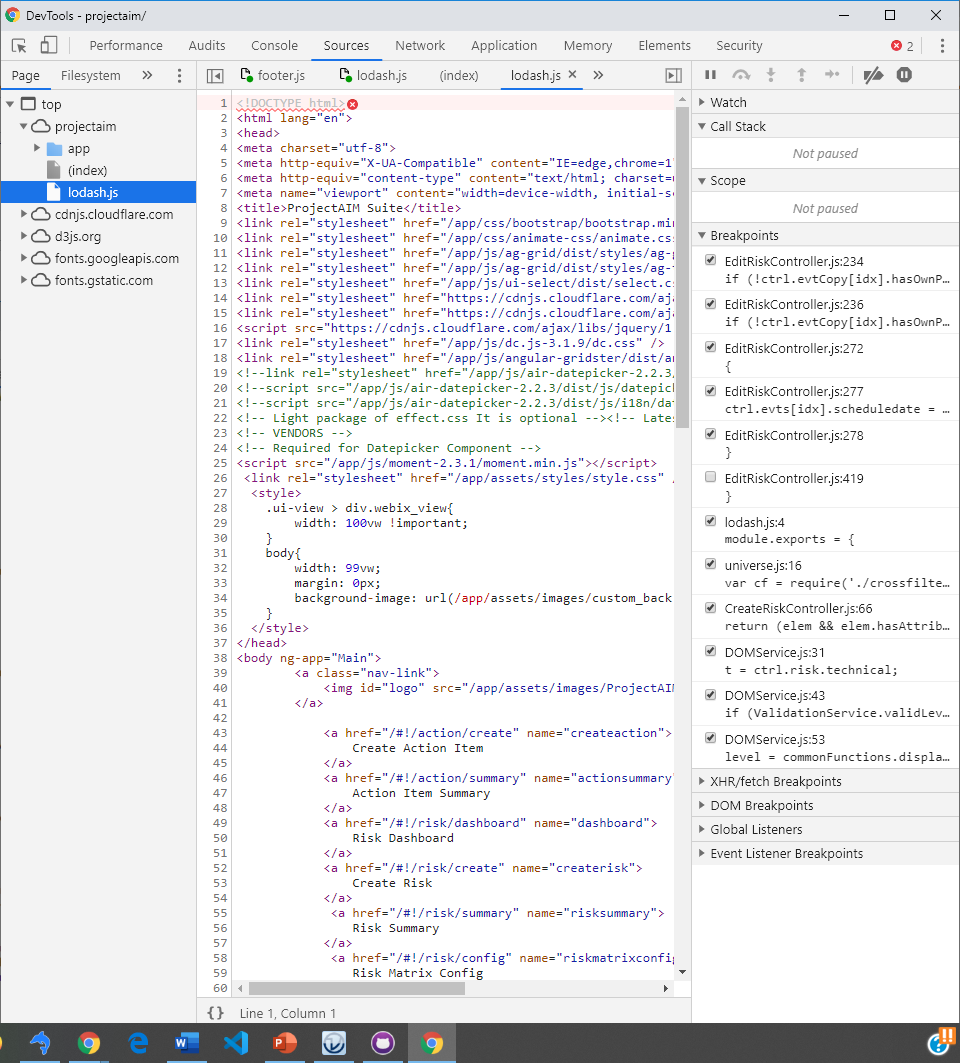This screenshot has width=960, height=1063.
Task: Select the (index) file in tree
Action: coord(87,170)
